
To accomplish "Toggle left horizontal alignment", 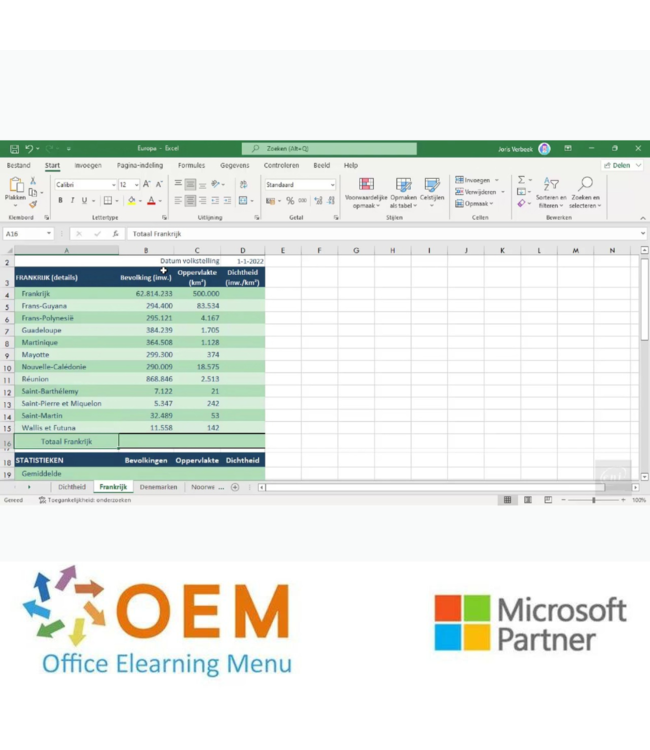I will tap(178, 200).
